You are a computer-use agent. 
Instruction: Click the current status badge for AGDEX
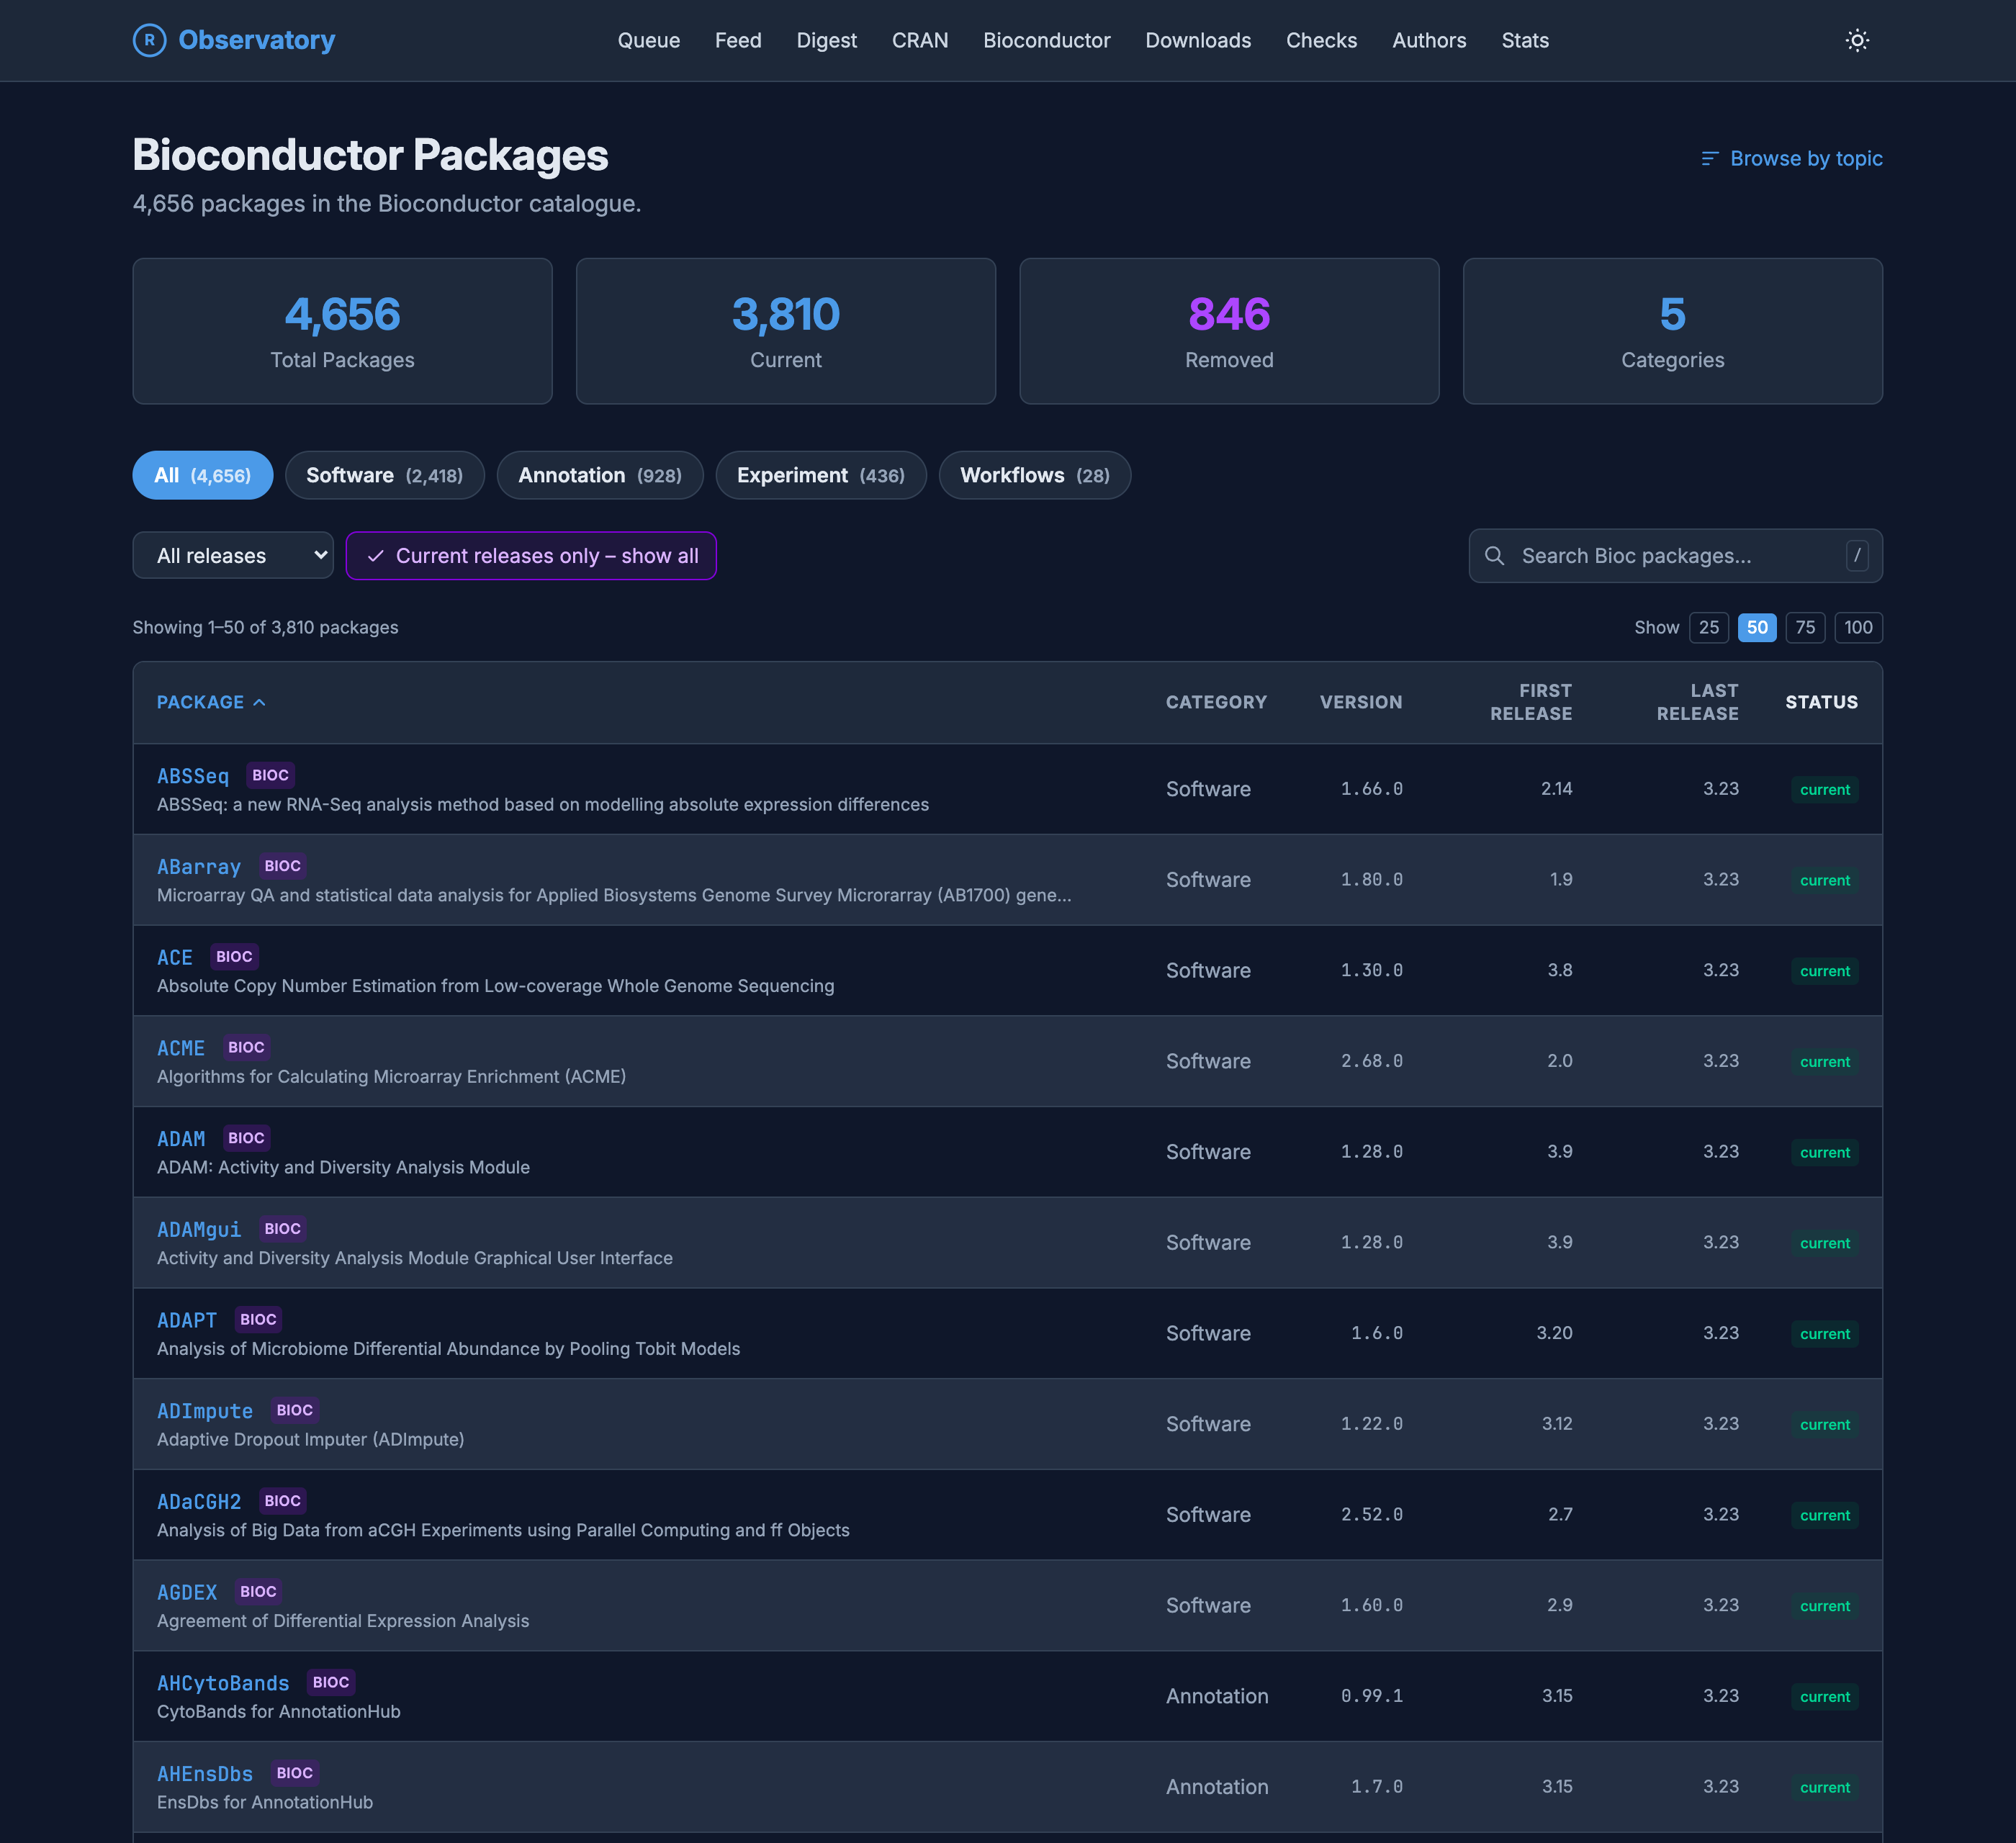(1825, 1606)
